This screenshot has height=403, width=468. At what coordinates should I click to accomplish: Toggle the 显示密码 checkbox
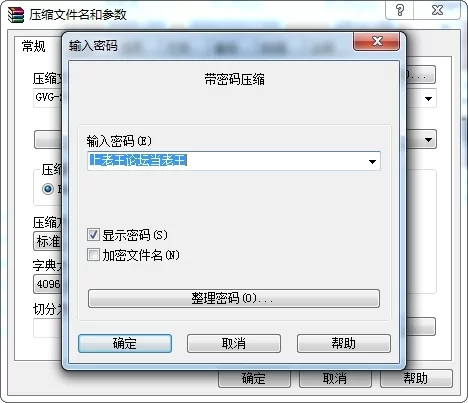coord(93,235)
